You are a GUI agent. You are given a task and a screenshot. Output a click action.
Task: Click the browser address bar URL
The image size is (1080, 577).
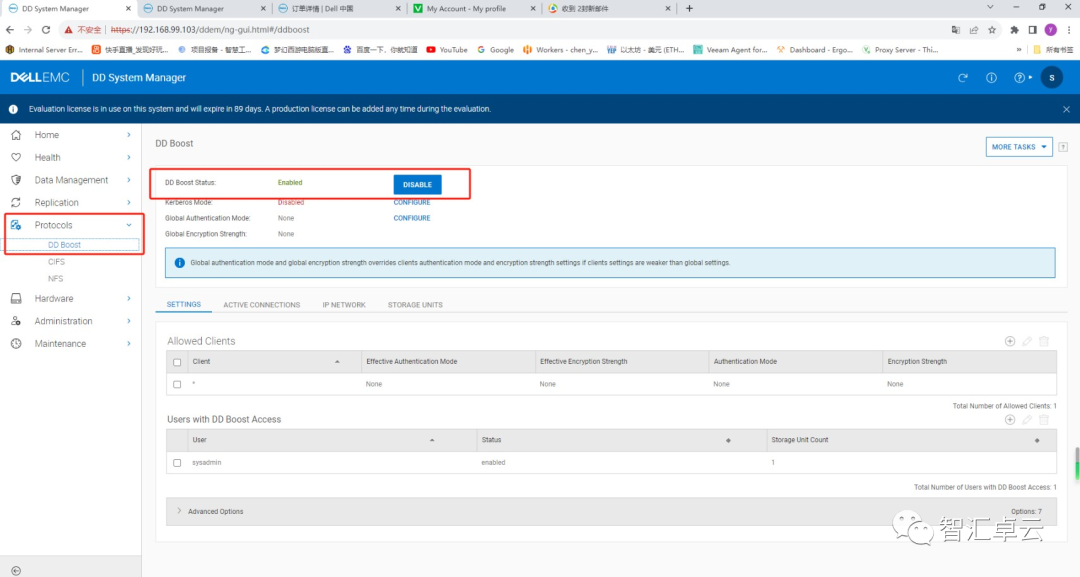(x=210, y=30)
